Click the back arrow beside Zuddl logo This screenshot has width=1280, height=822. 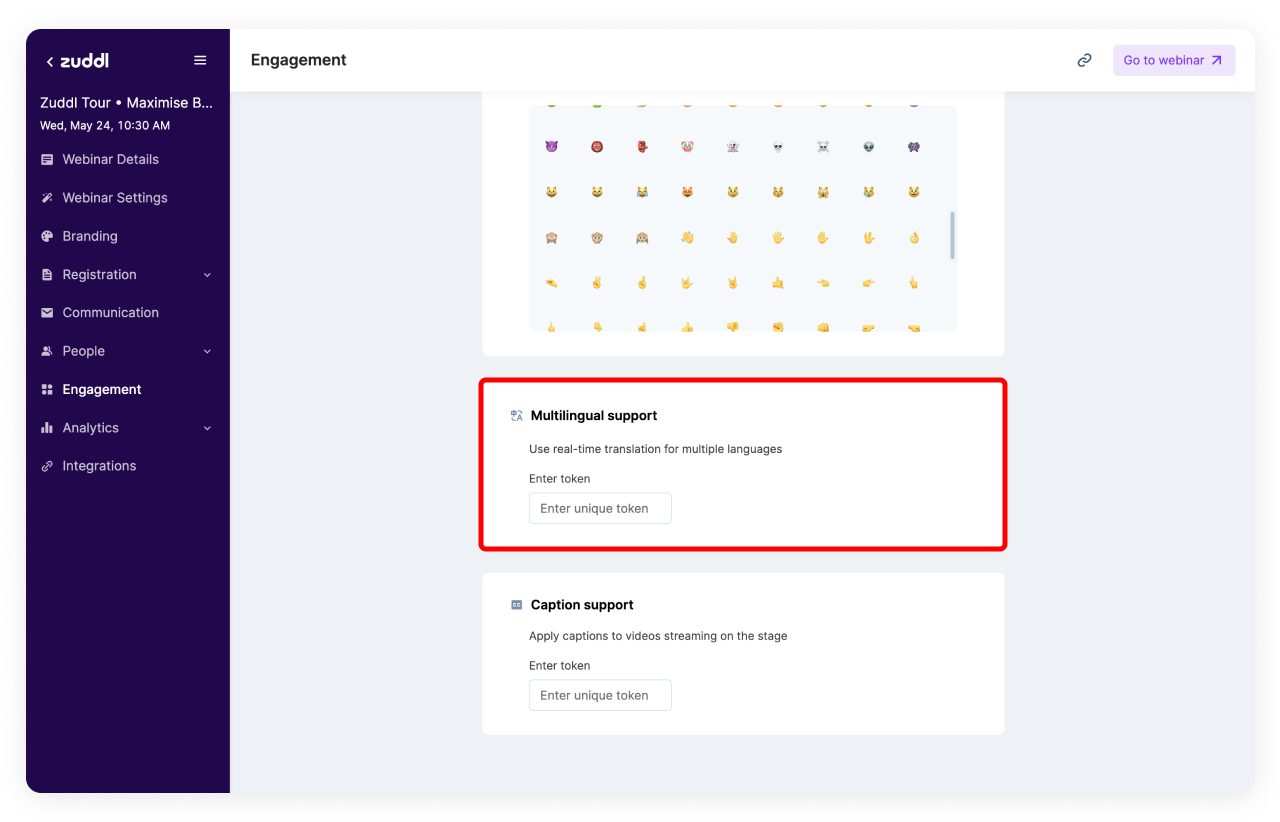tap(50, 62)
